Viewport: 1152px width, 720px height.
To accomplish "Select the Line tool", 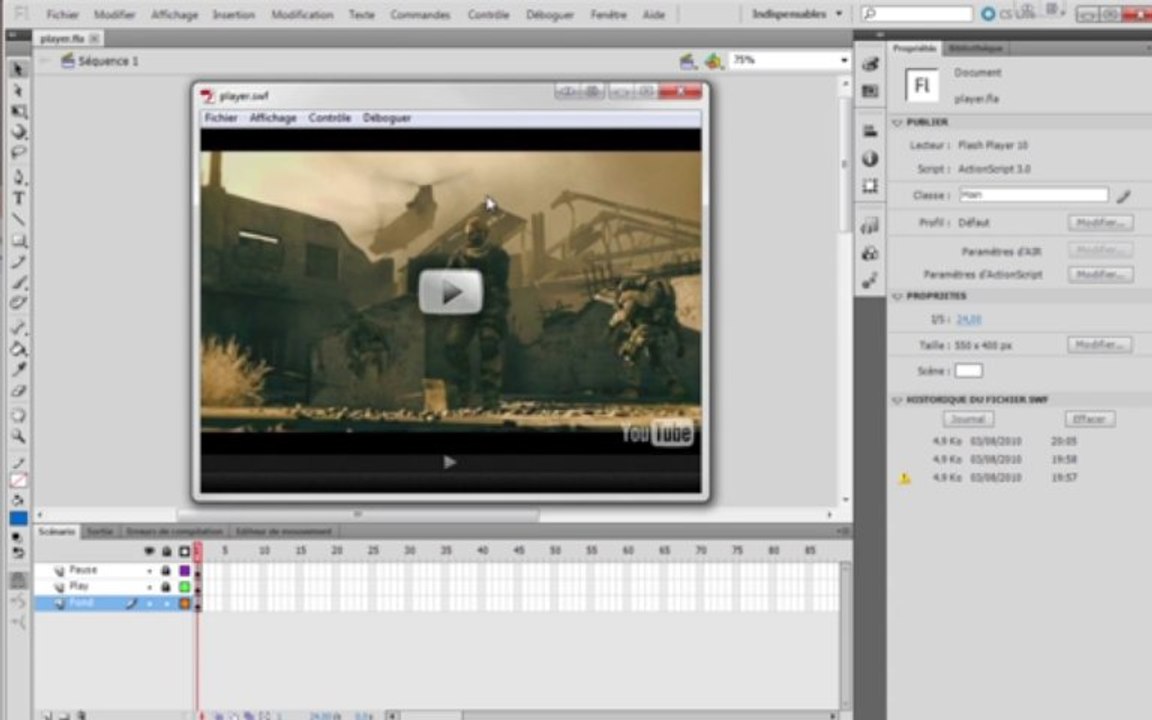I will pyautogui.click(x=18, y=219).
